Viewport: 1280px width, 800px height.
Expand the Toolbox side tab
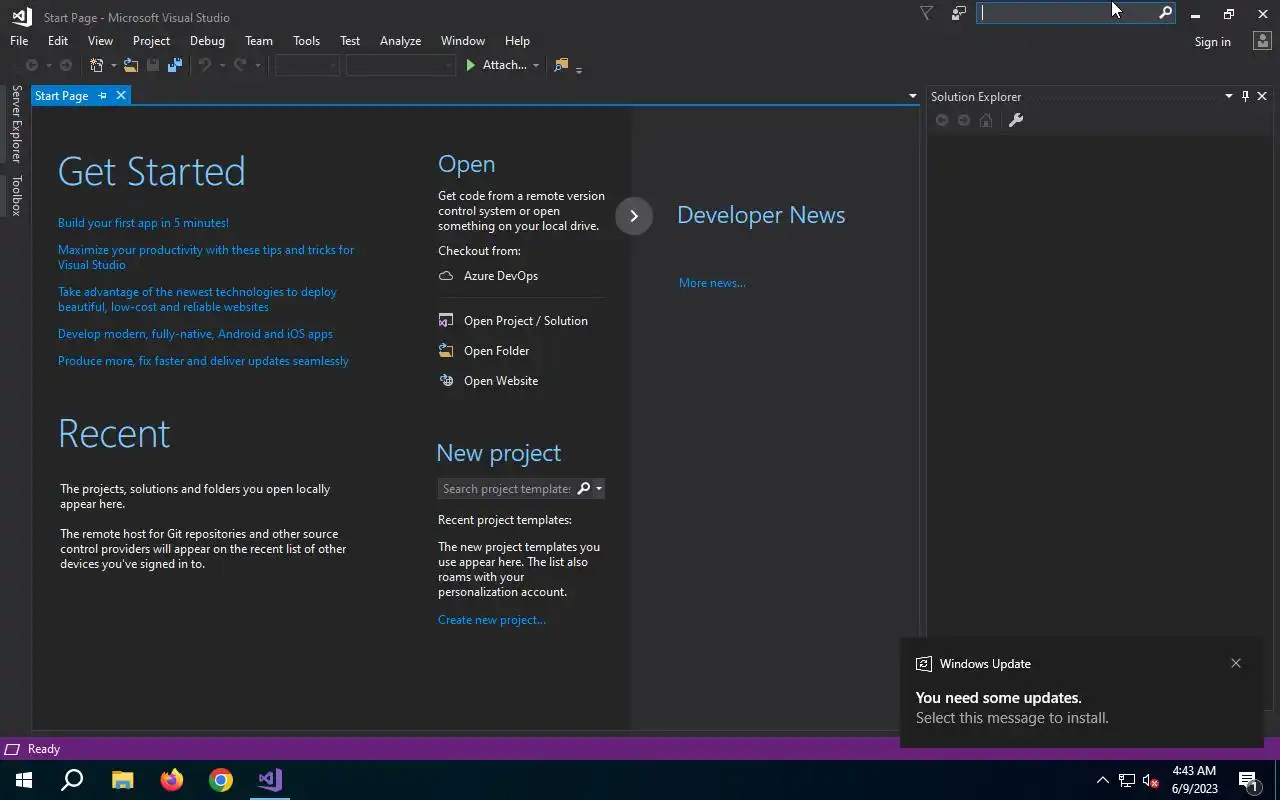click(16, 195)
